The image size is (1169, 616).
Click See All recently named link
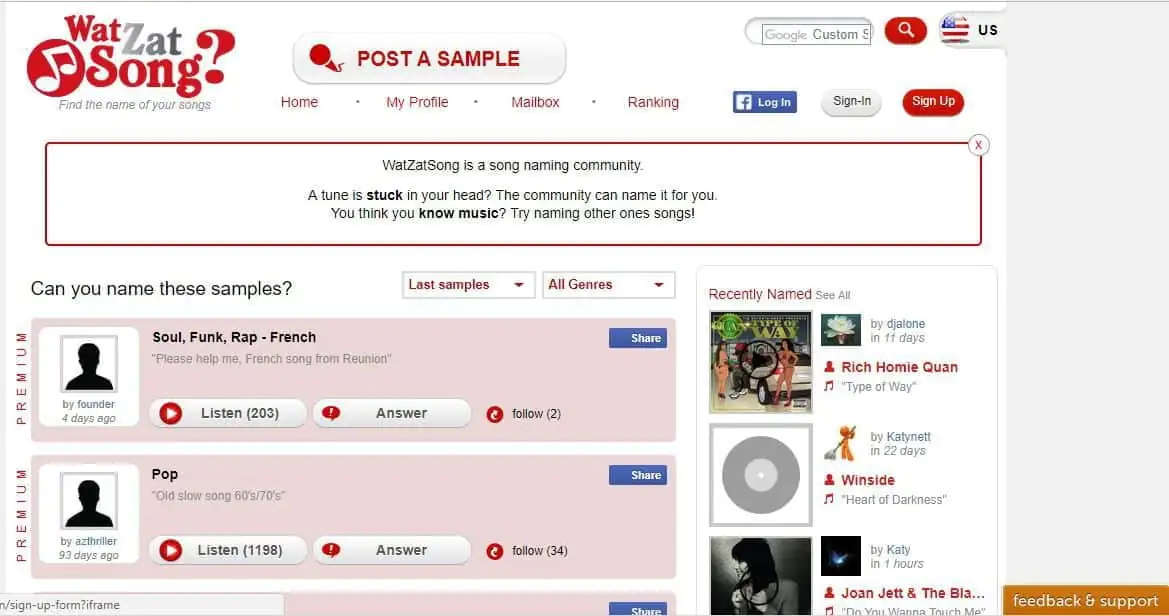[x=833, y=295]
